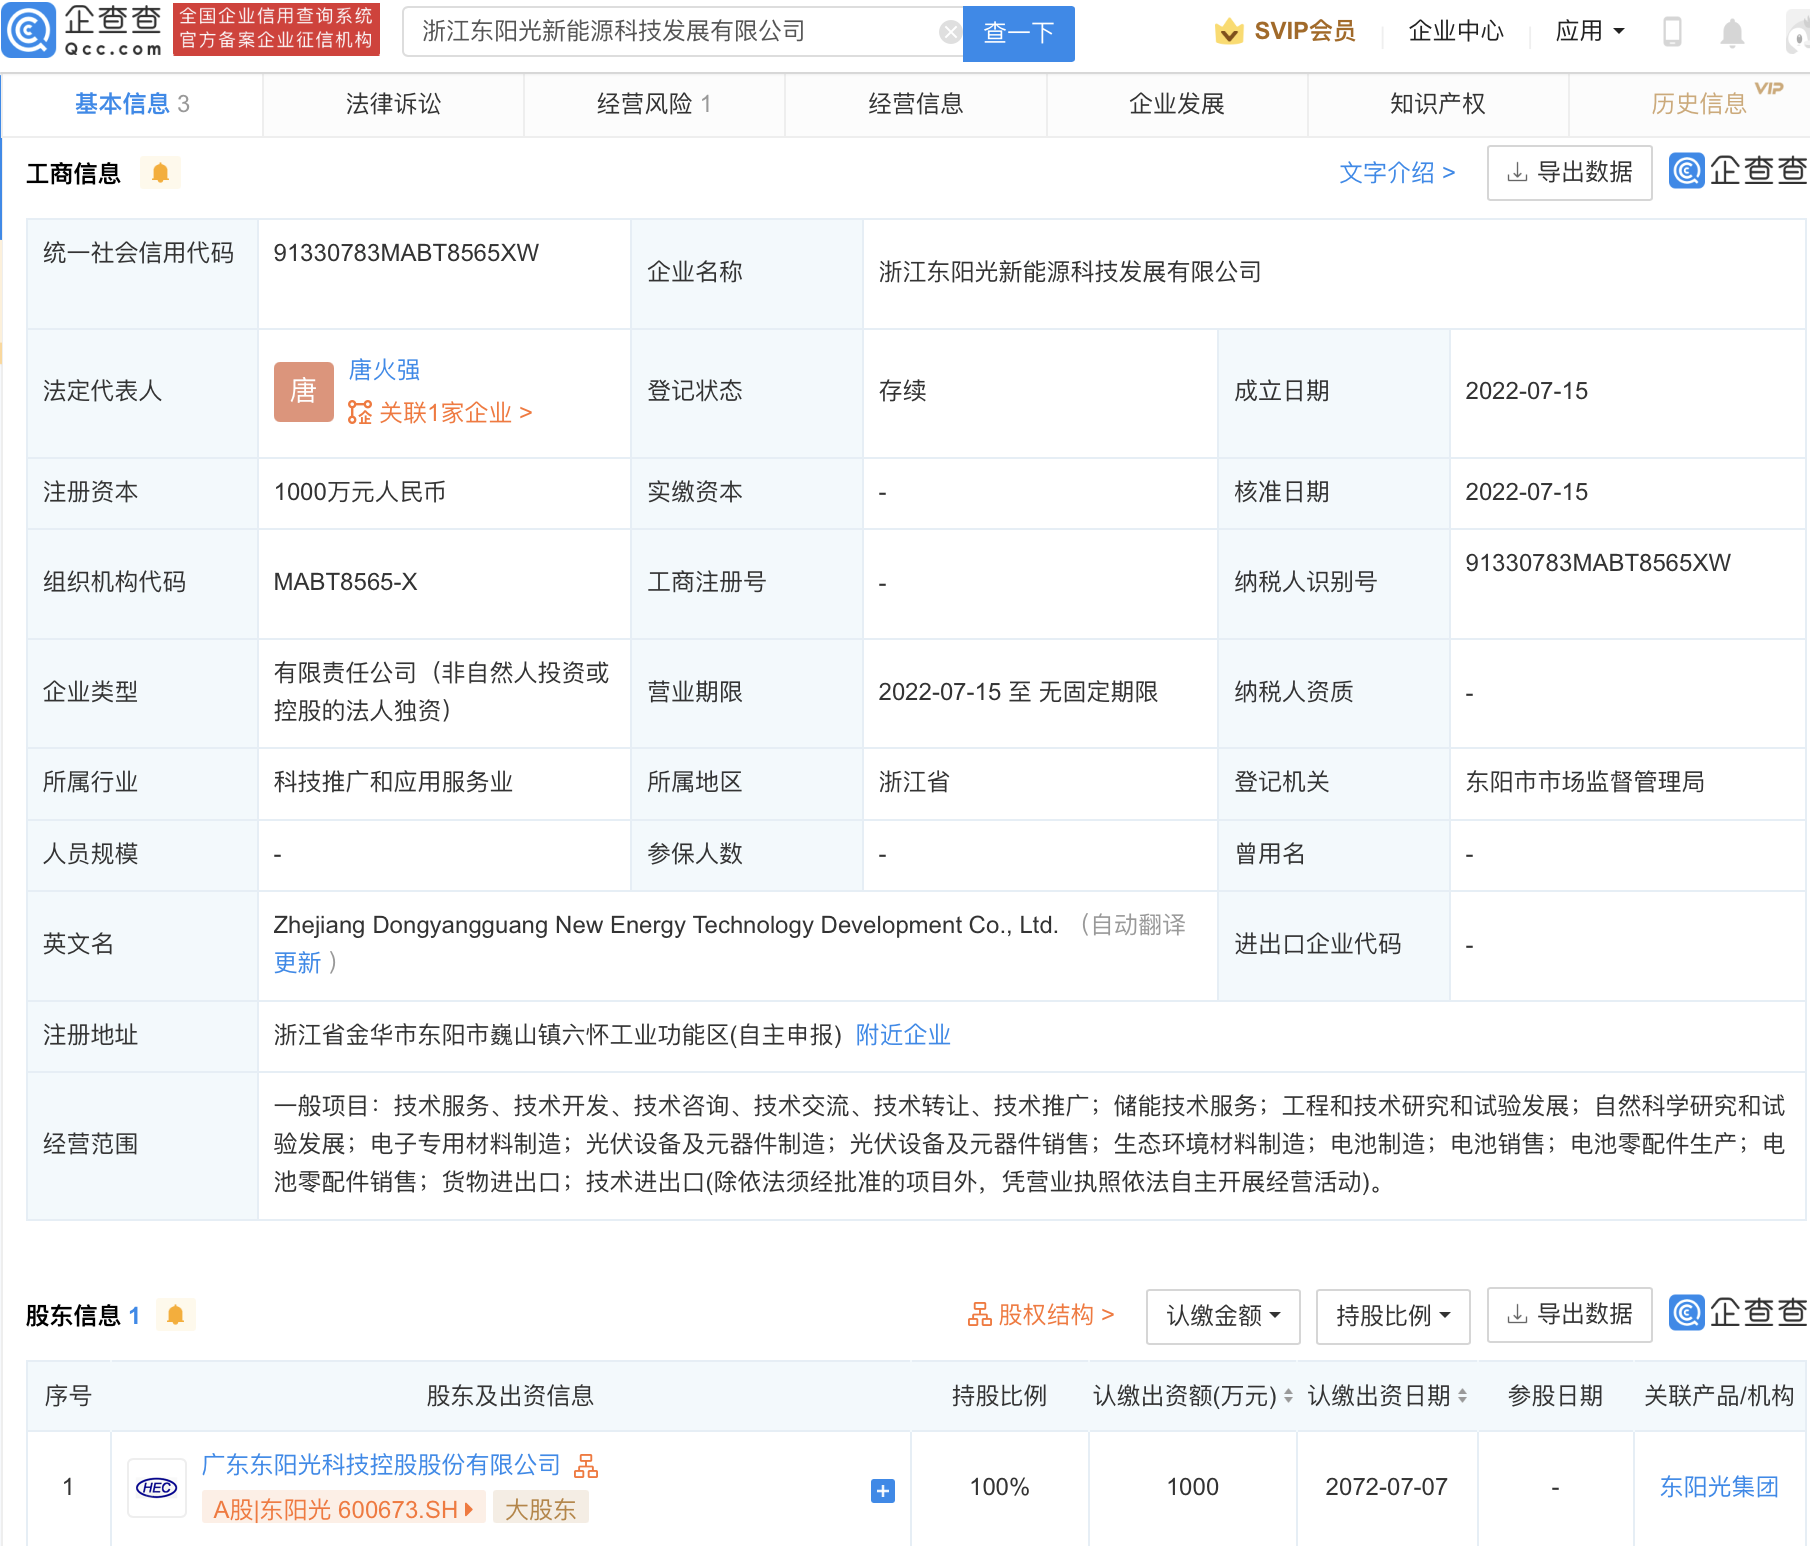Open 股权结构 link

pyautogui.click(x=1056, y=1315)
